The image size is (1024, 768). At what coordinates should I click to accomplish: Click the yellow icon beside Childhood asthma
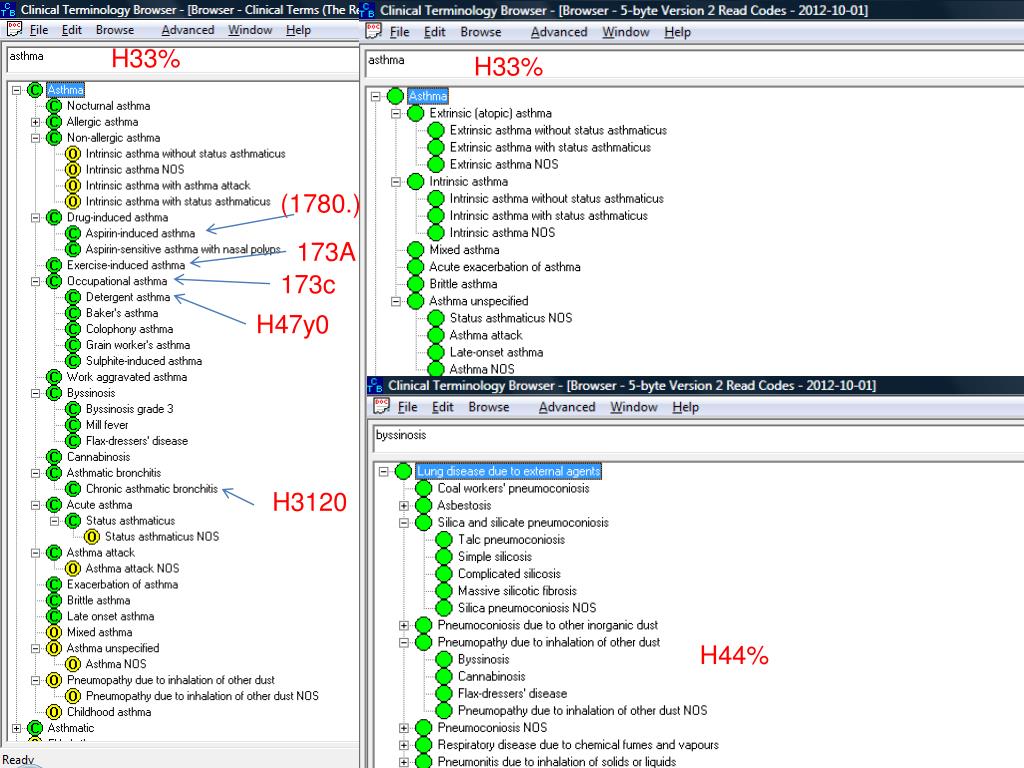[x=54, y=712]
